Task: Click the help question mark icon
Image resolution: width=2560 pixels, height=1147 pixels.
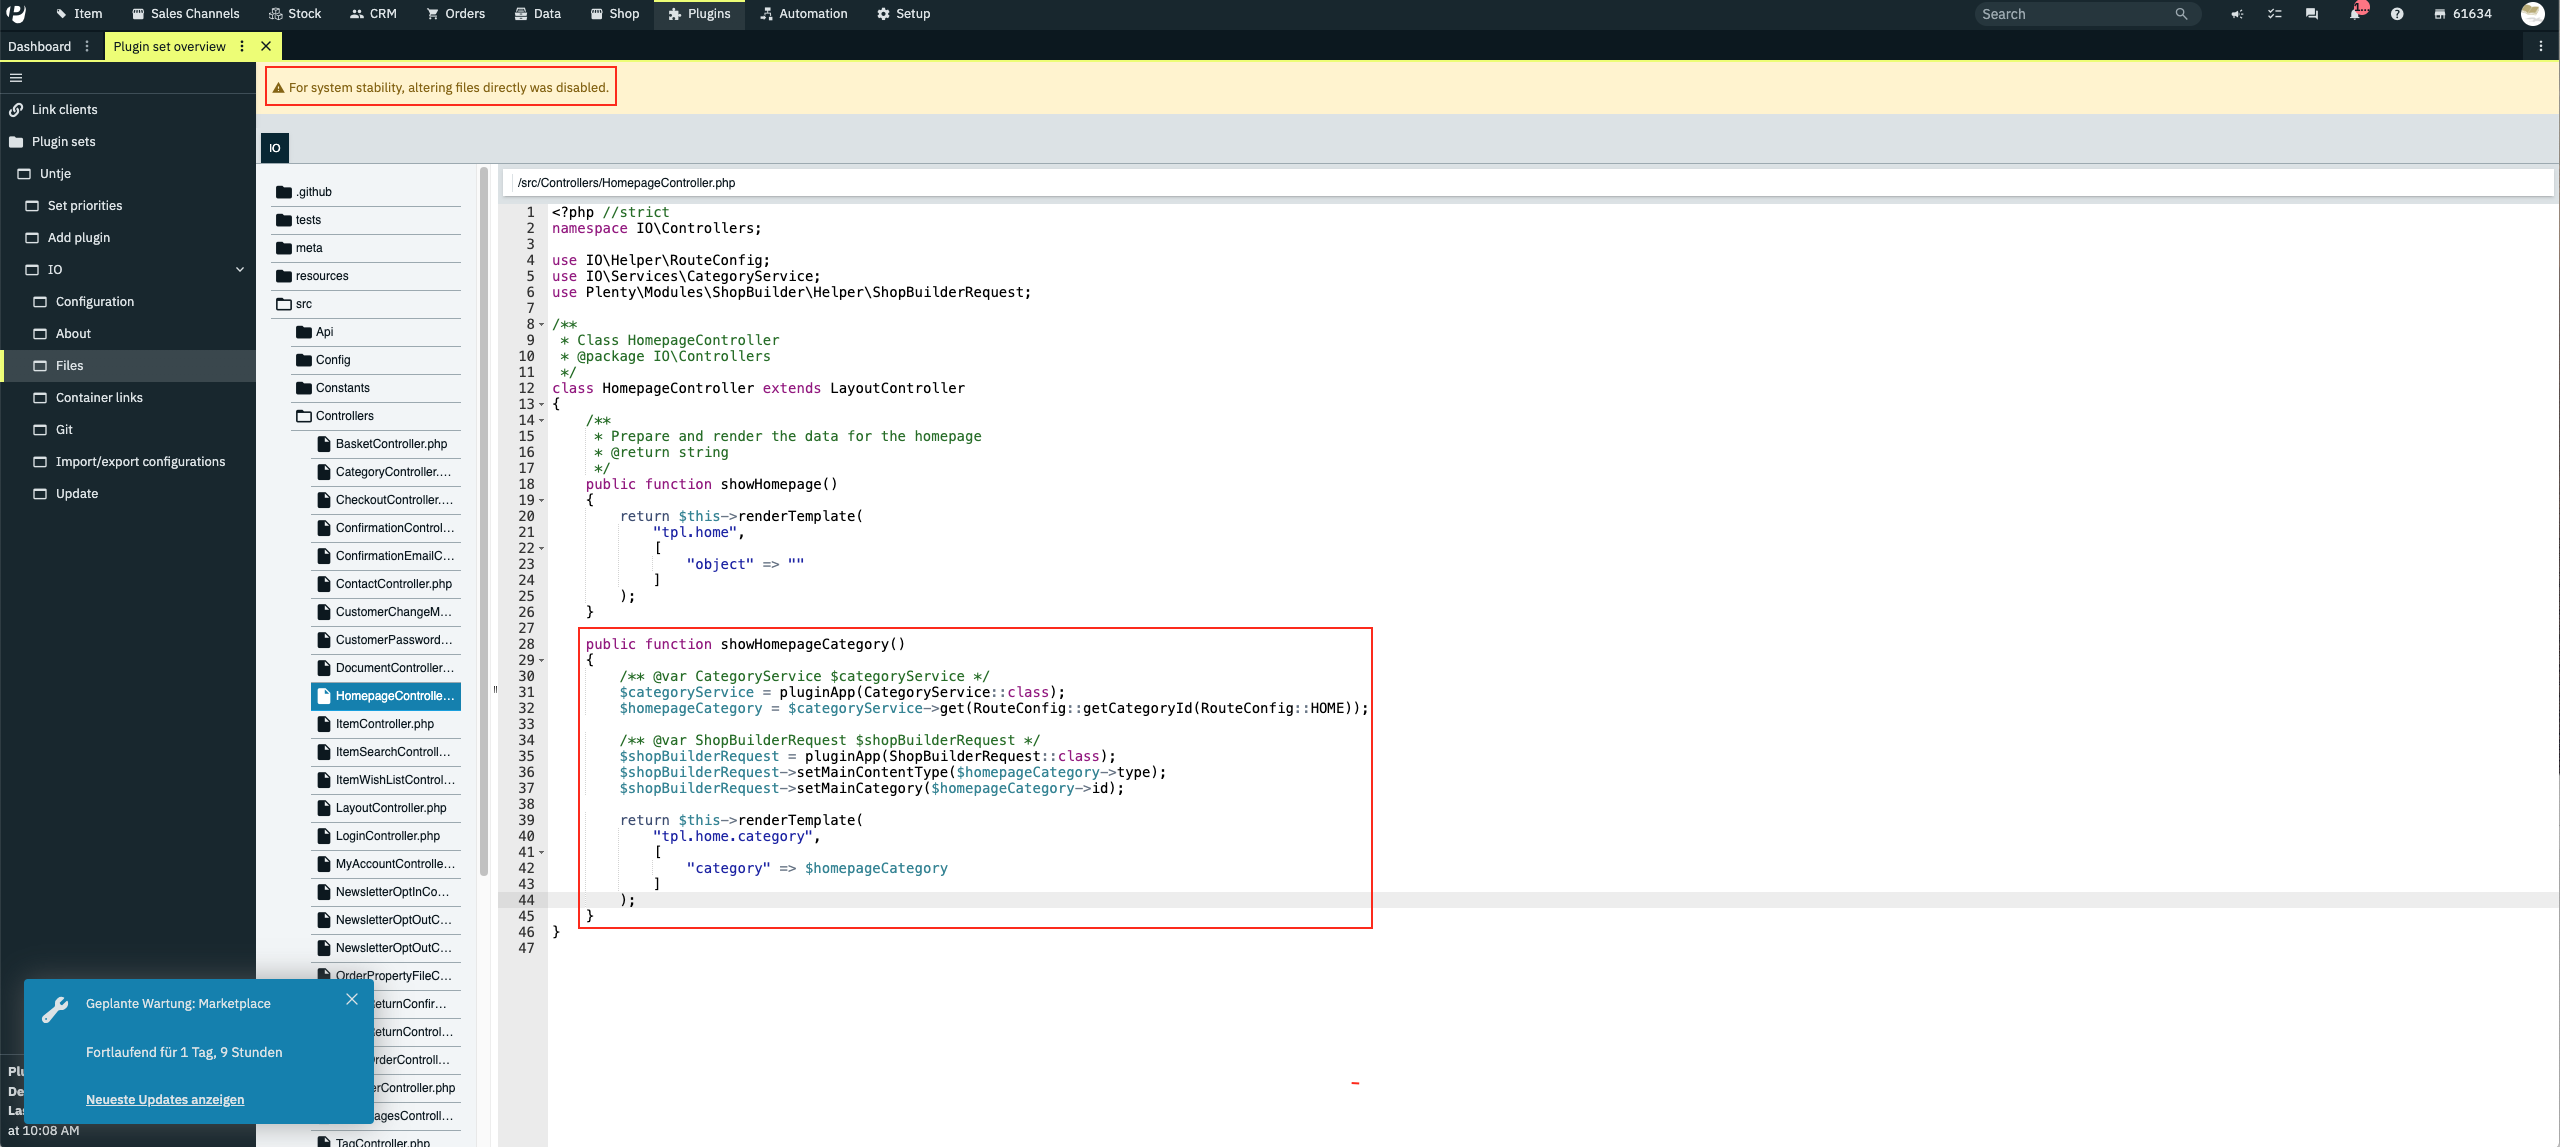Action: tap(2397, 14)
